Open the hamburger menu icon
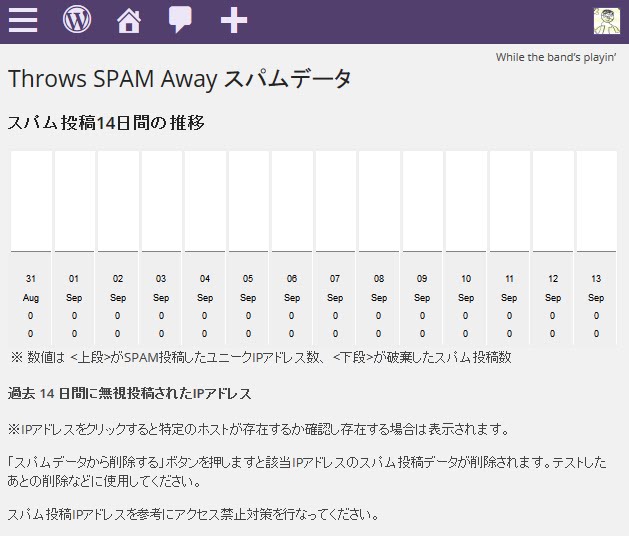629x536 pixels. pyautogui.click(x=23, y=20)
